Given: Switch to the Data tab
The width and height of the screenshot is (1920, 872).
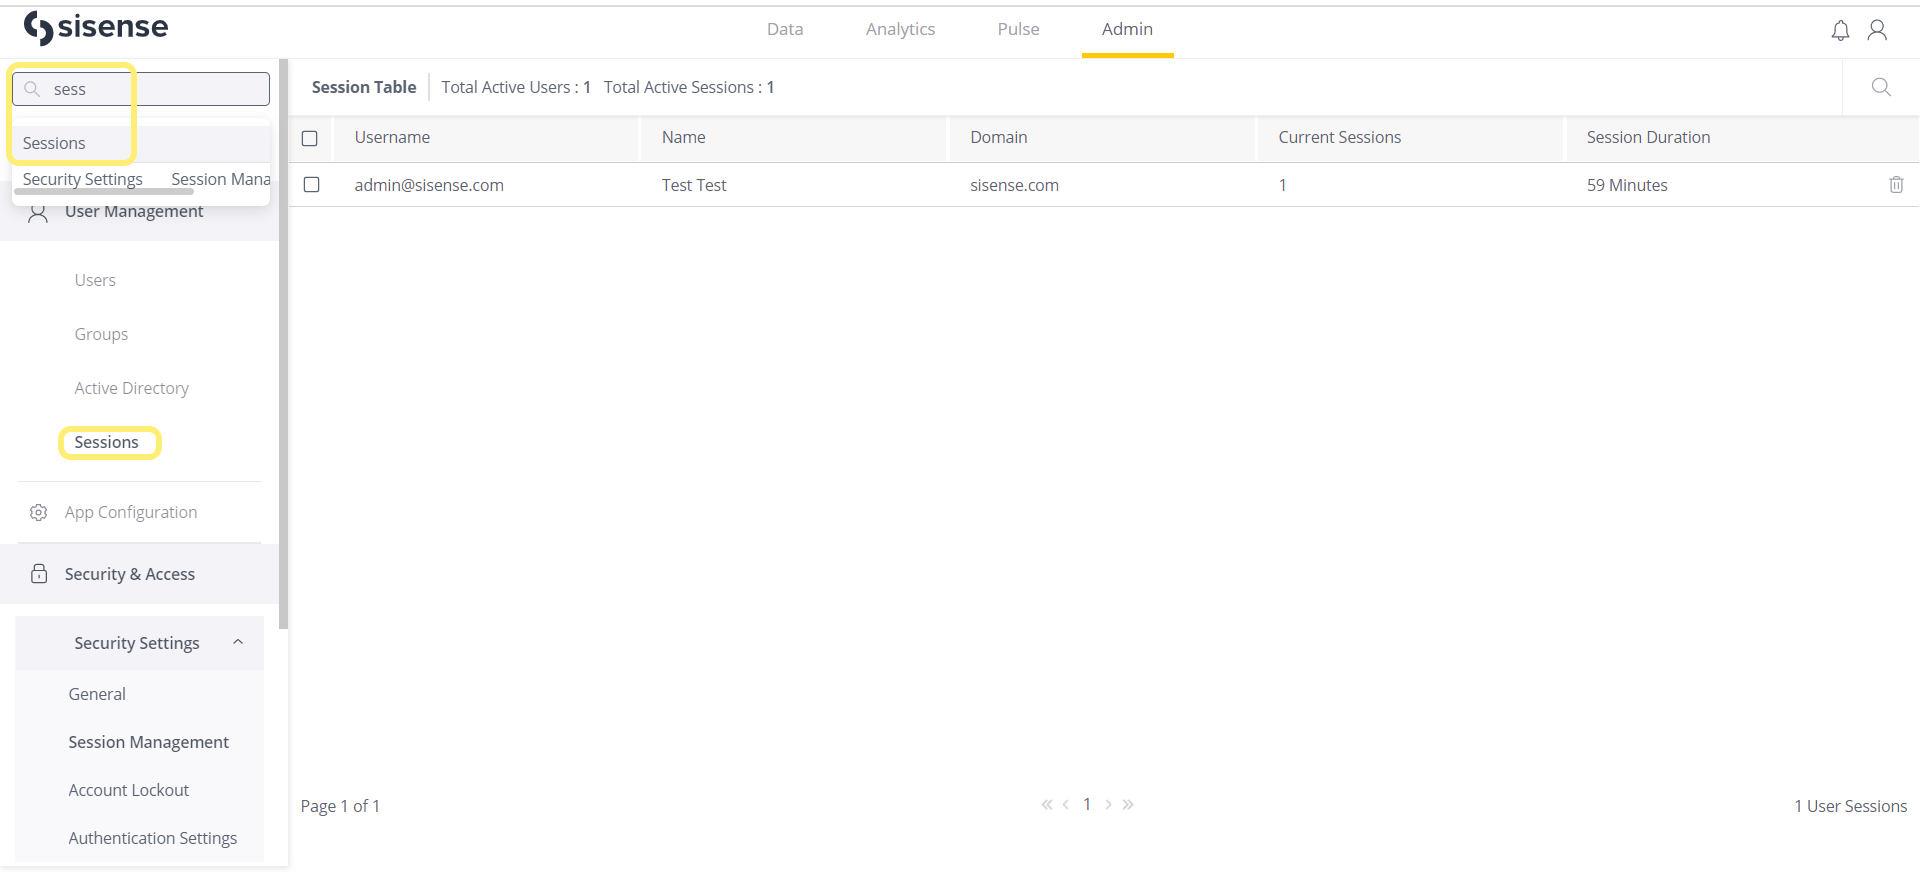Looking at the screenshot, I should tap(785, 30).
